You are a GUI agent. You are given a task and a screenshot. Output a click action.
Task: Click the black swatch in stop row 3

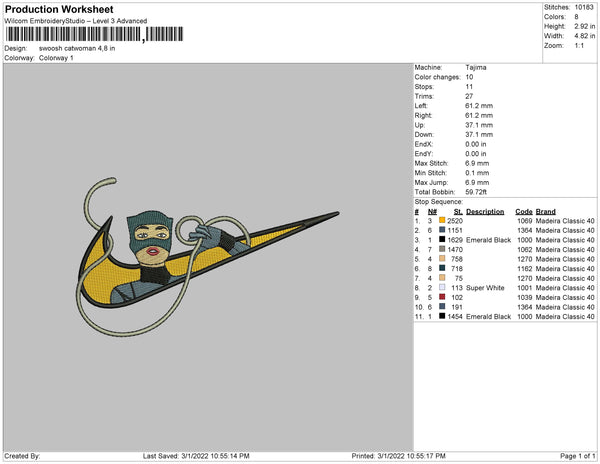pos(442,239)
